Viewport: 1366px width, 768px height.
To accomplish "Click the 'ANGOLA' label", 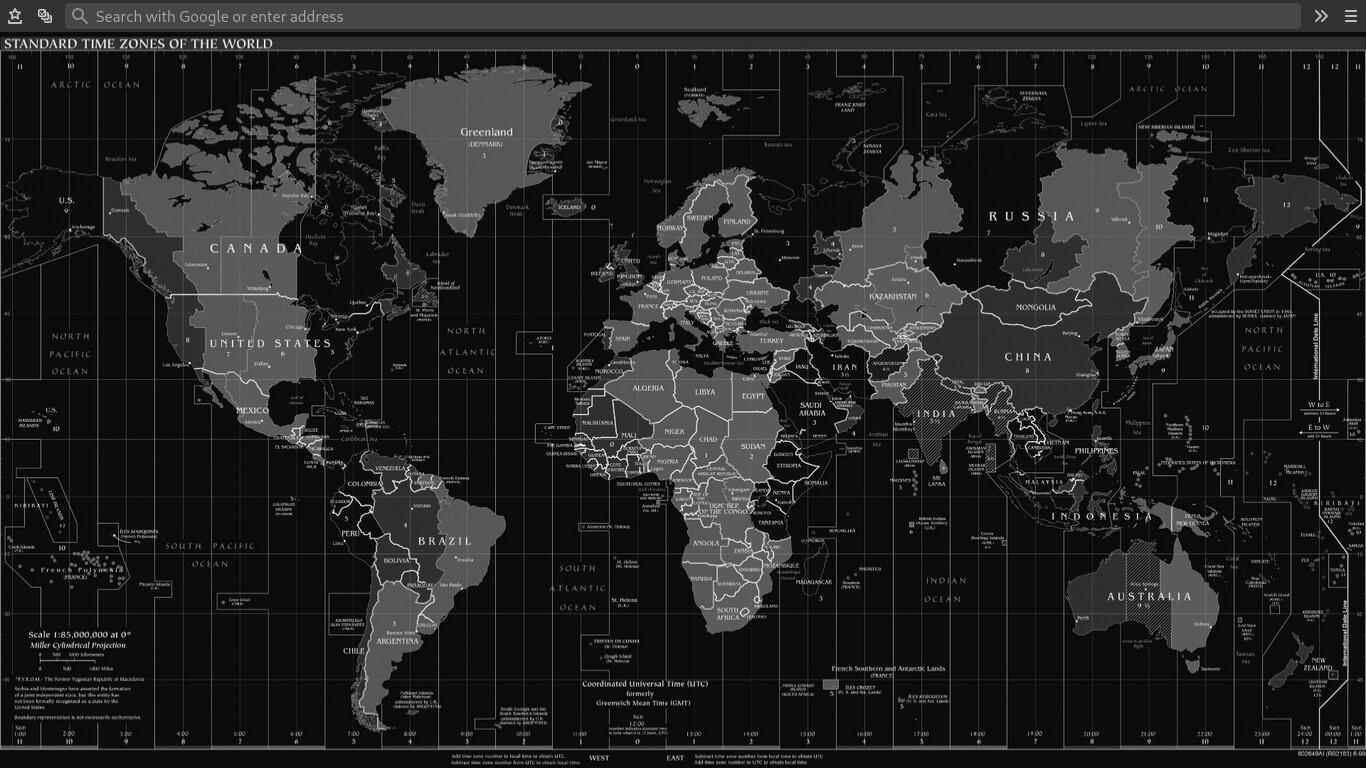I will [706, 543].
